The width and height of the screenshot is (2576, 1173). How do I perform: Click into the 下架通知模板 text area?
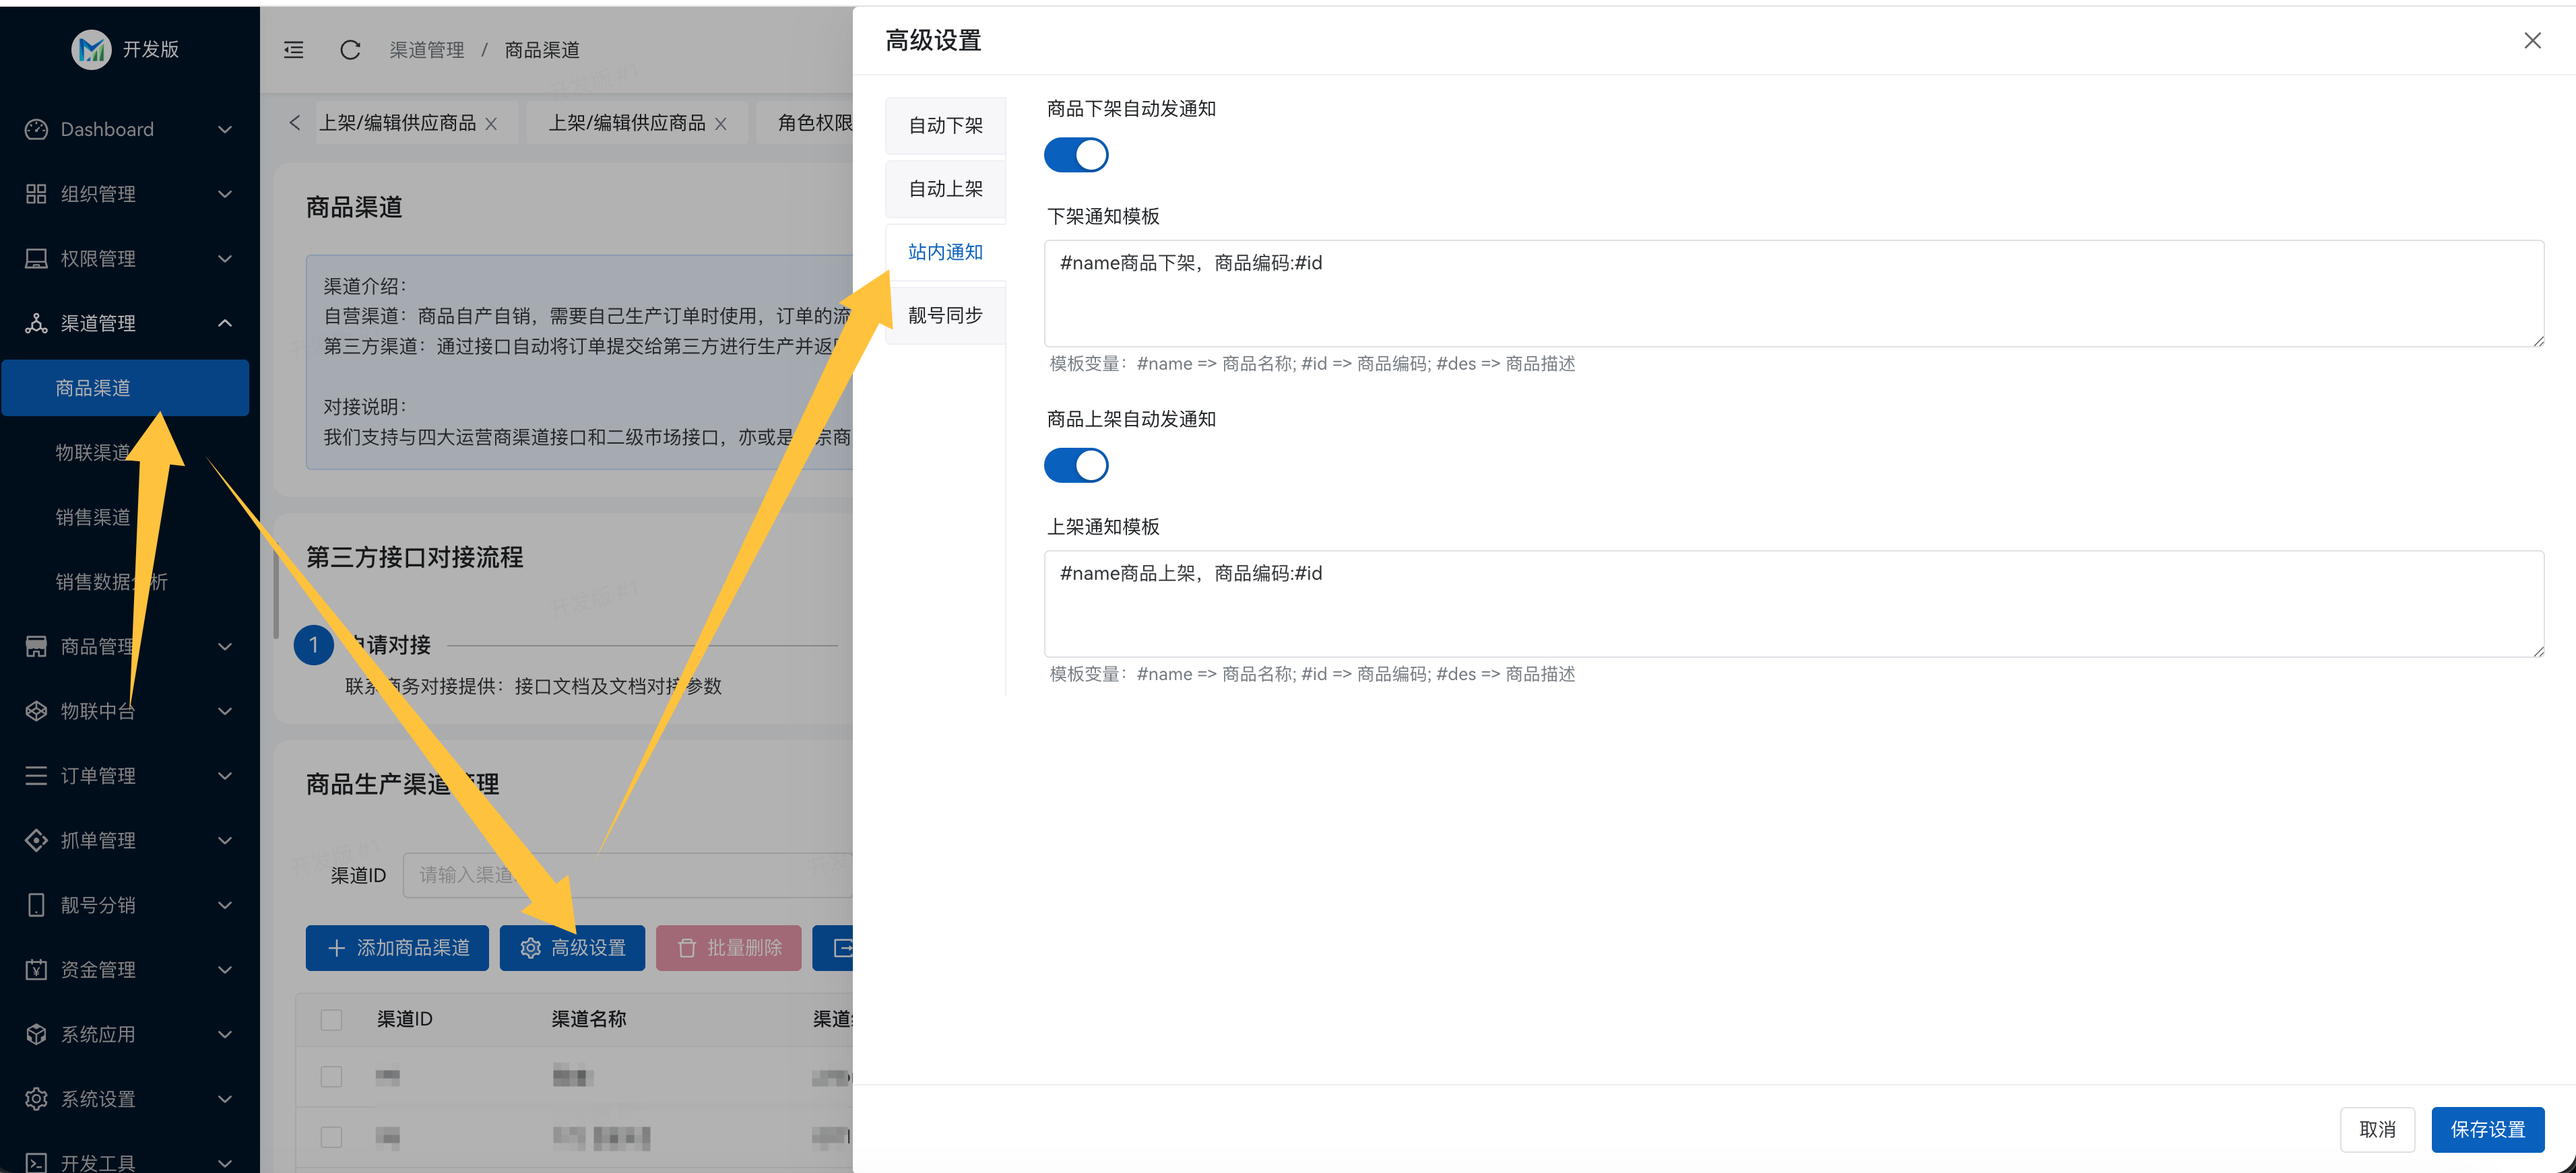pos(1793,293)
